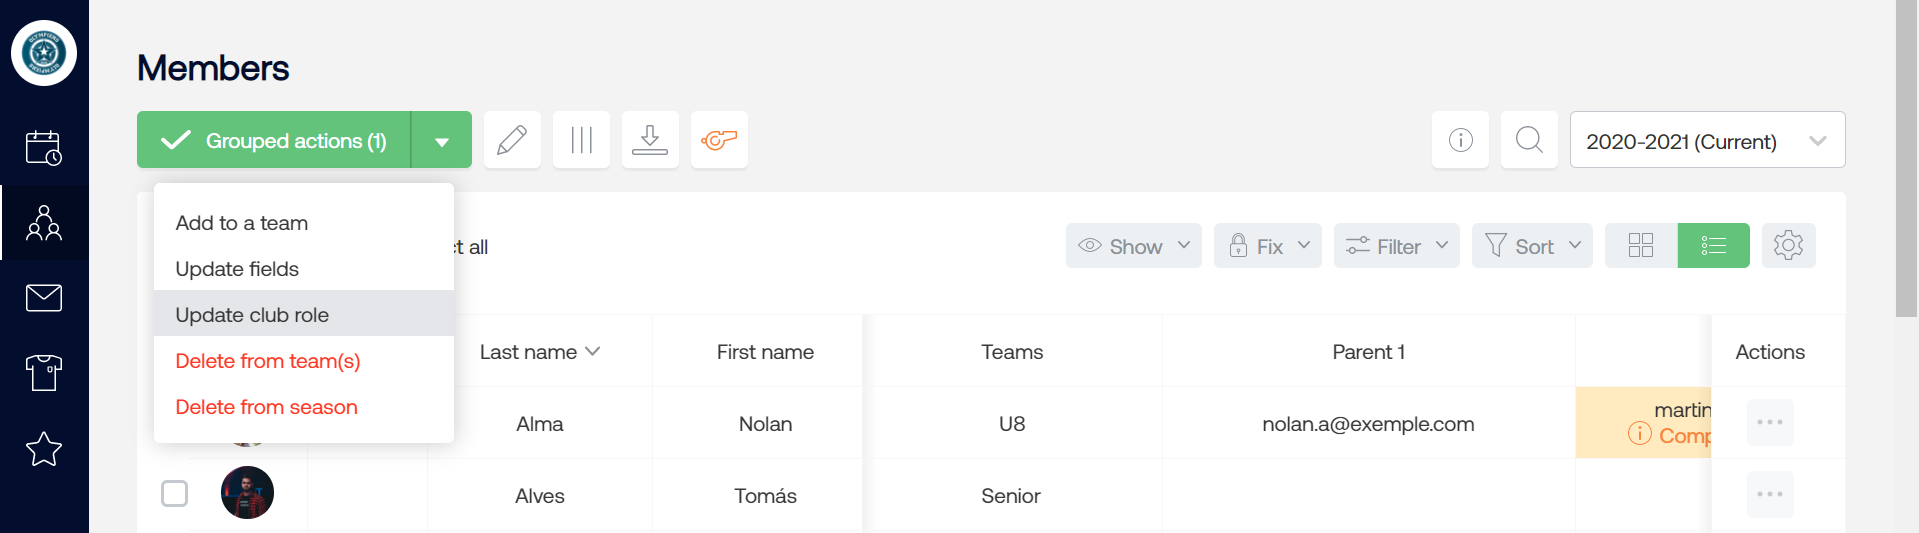
Task: Expand the Filter dropdown
Action: click(1396, 246)
